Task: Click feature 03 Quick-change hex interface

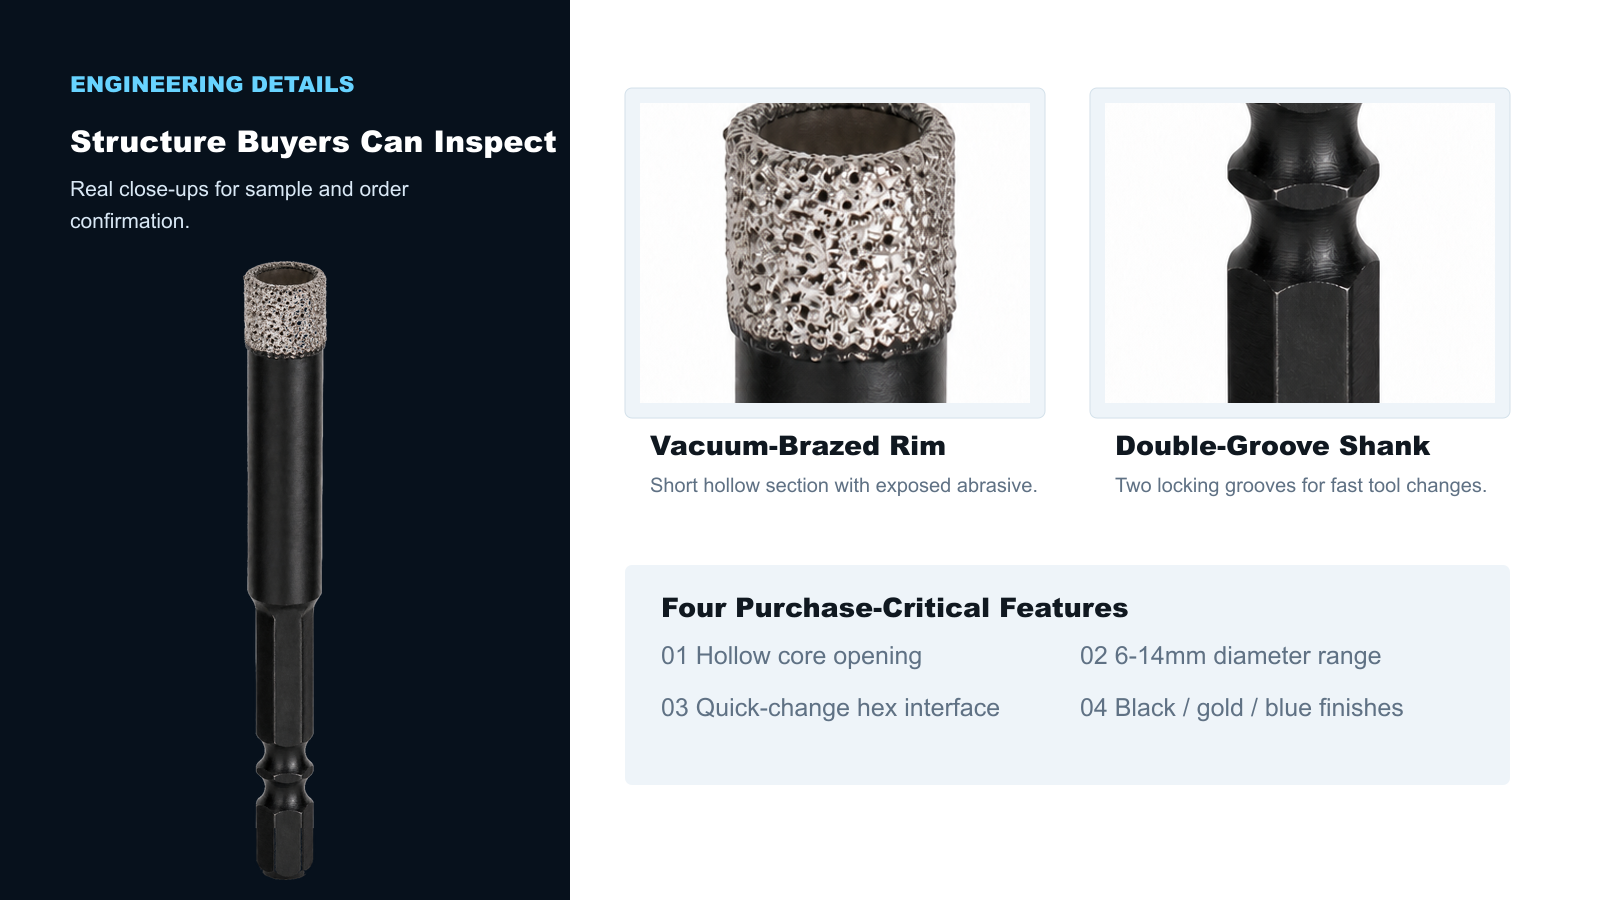Action: pyautogui.click(x=830, y=708)
